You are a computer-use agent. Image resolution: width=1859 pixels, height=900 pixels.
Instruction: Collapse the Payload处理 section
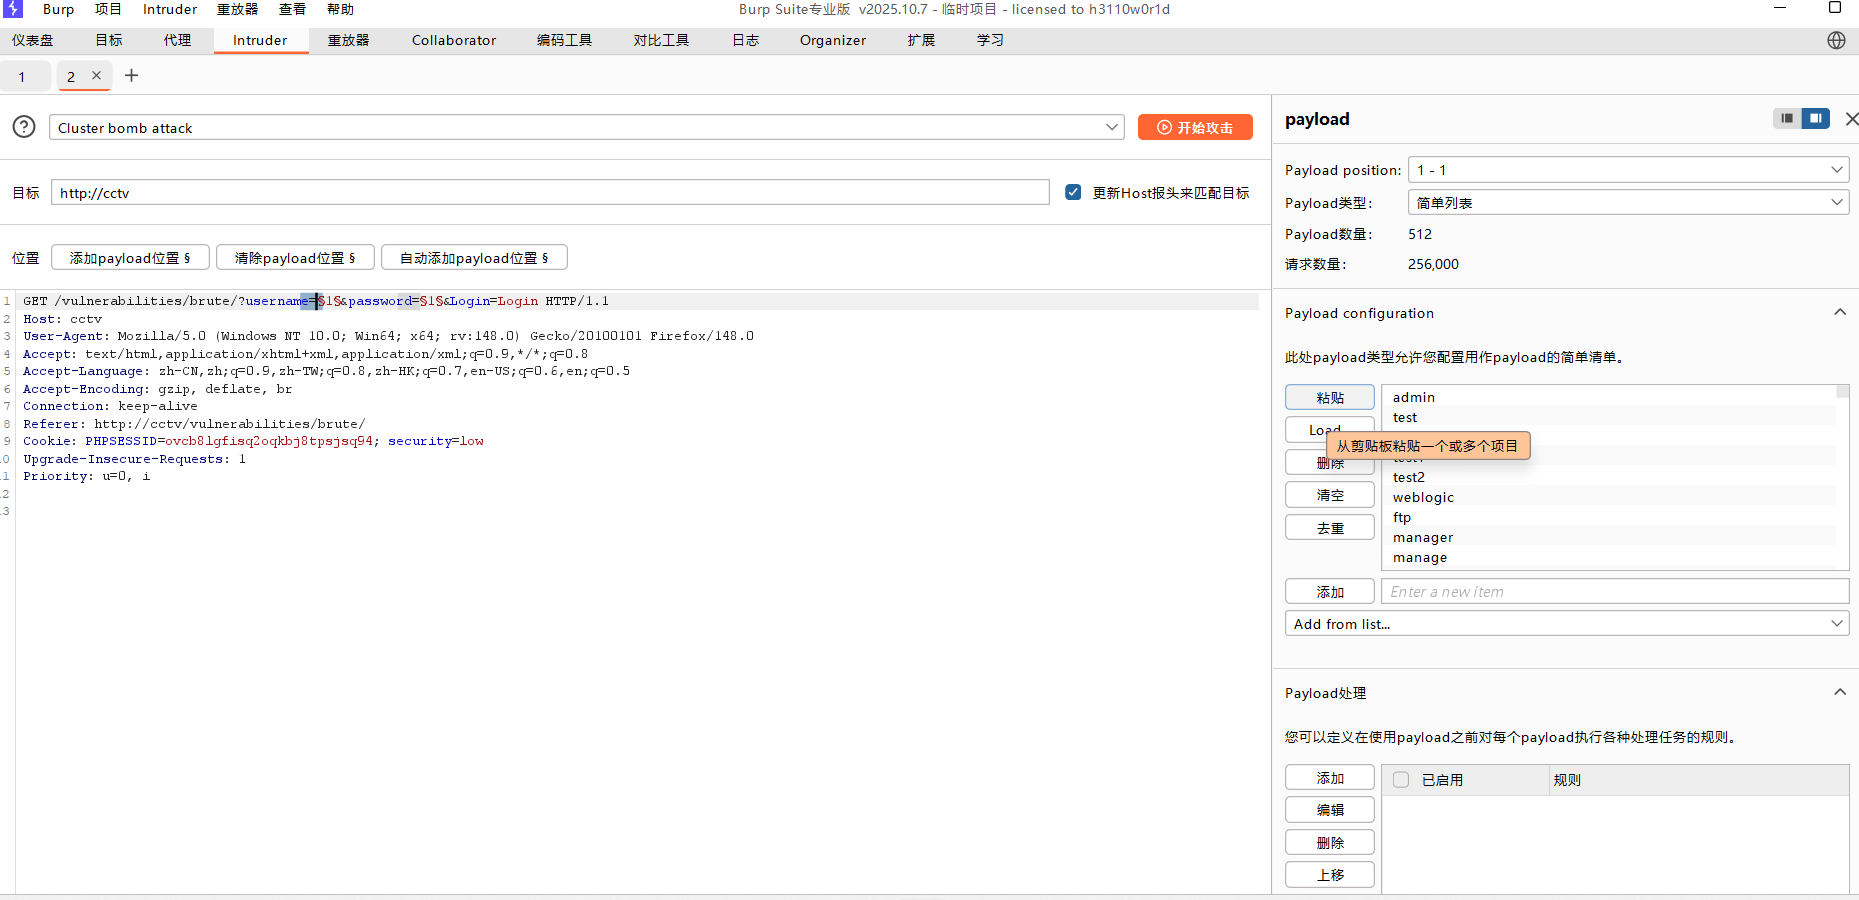1839,692
